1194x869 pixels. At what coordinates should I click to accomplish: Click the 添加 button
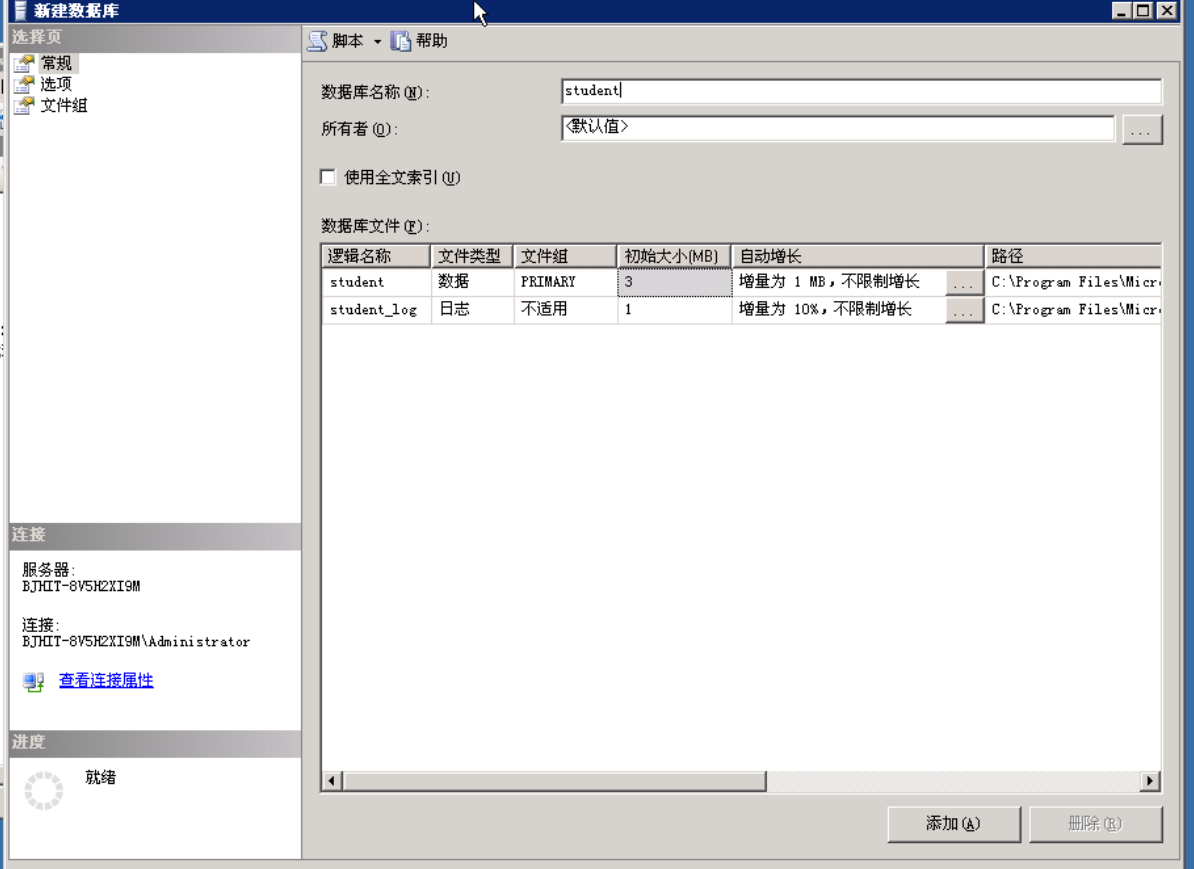[x=953, y=823]
